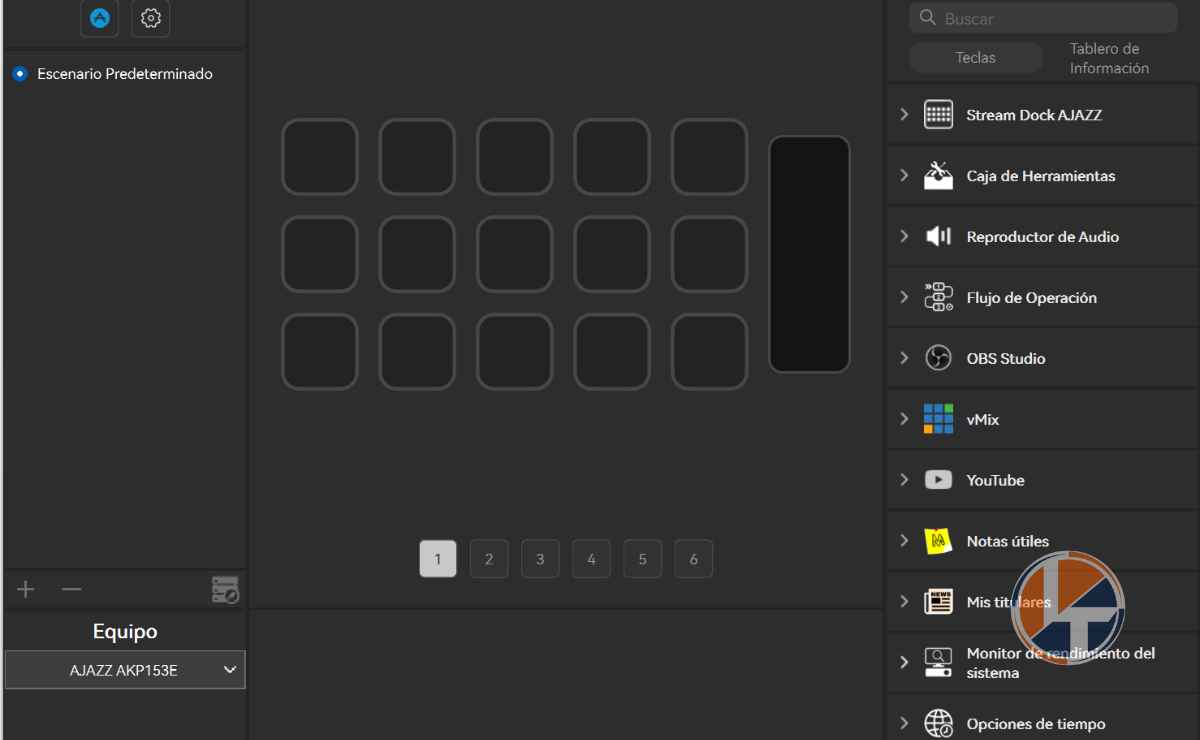This screenshot has width=1200, height=740.
Task: Expand the Opciones de tiempo chevron
Action: [904, 723]
